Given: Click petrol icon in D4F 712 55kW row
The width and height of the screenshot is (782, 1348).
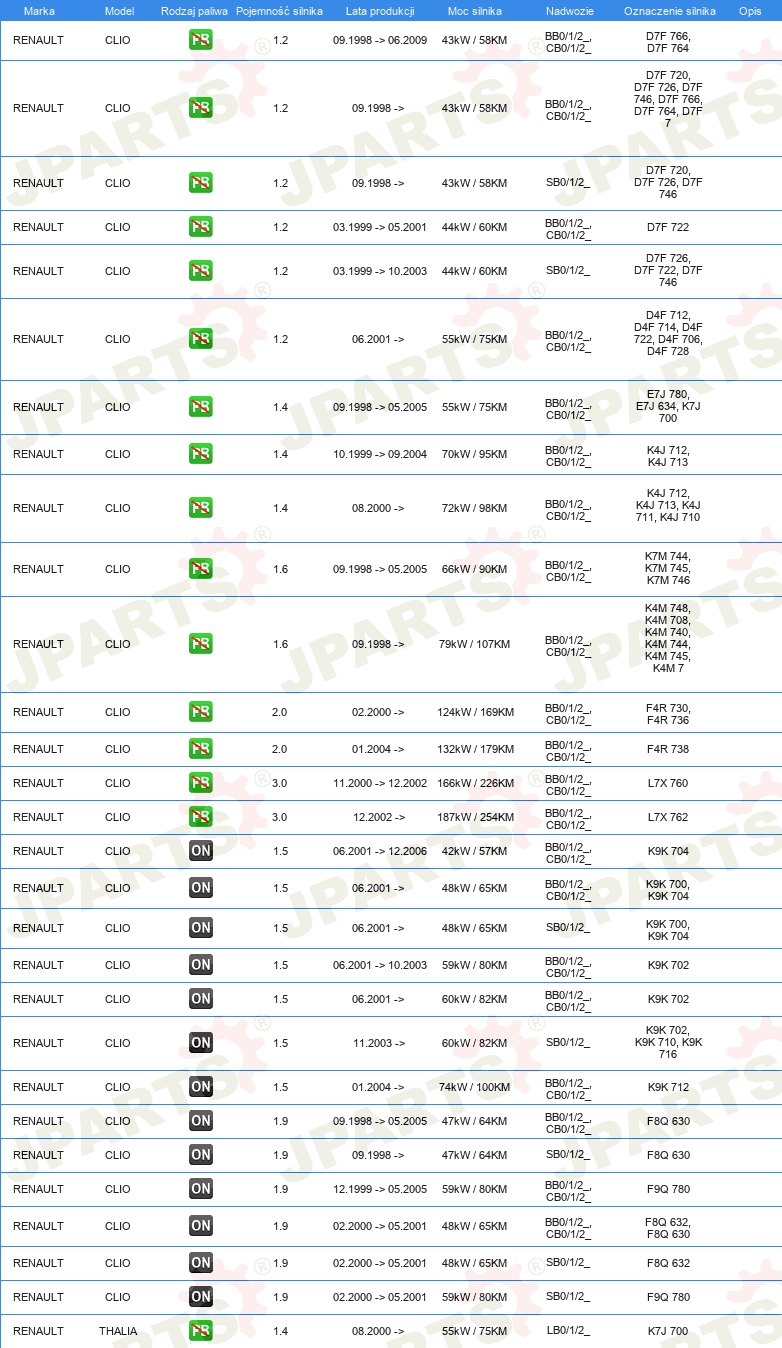Looking at the screenshot, I should pyautogui.click(x=201, y=339).
